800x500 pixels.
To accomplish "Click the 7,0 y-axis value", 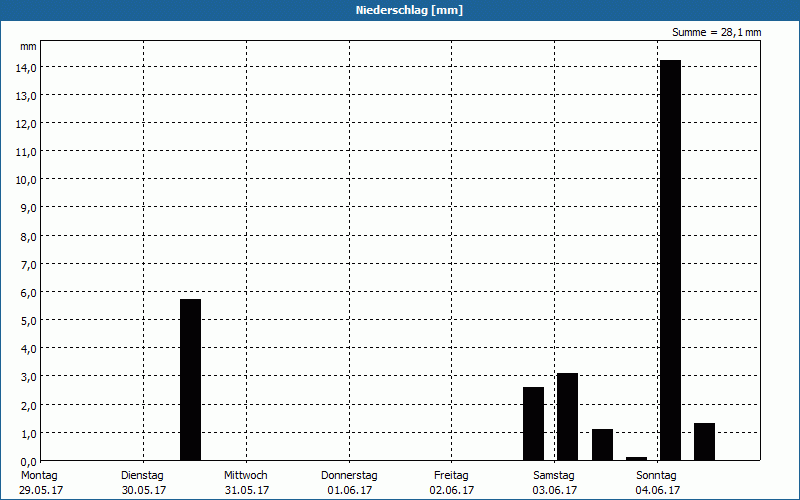I will (x=28, y=265).
